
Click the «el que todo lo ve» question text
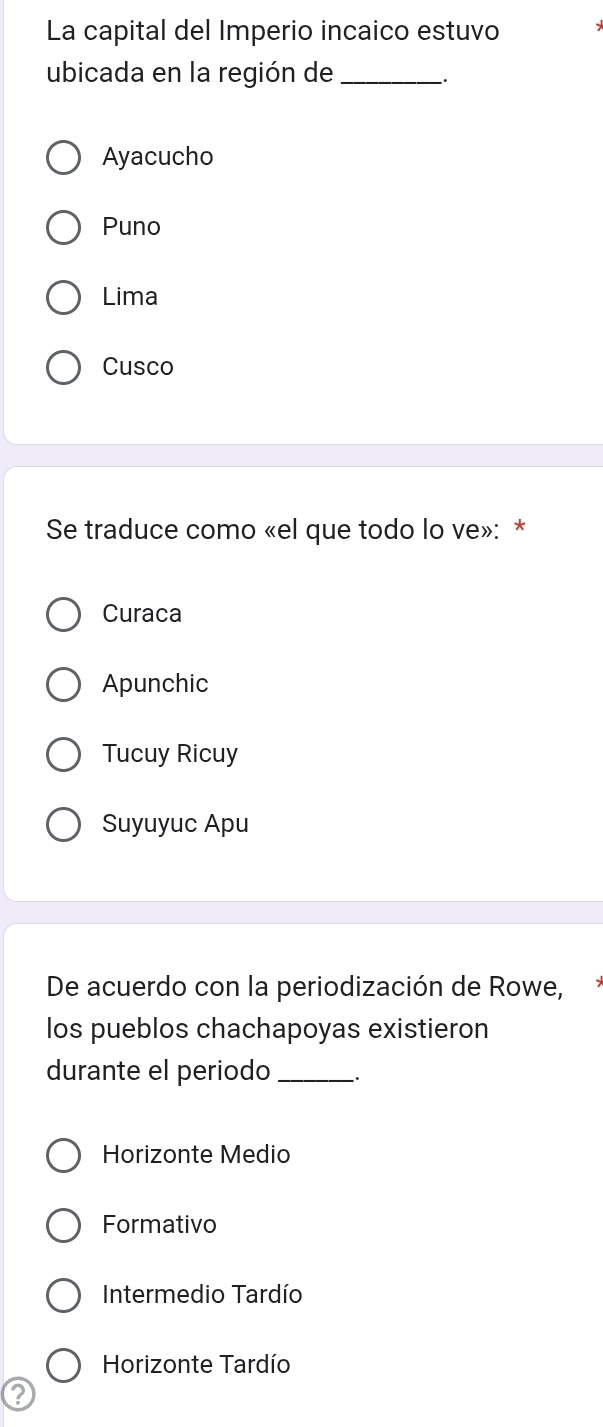pyautogui.click(x=270, y=529)
